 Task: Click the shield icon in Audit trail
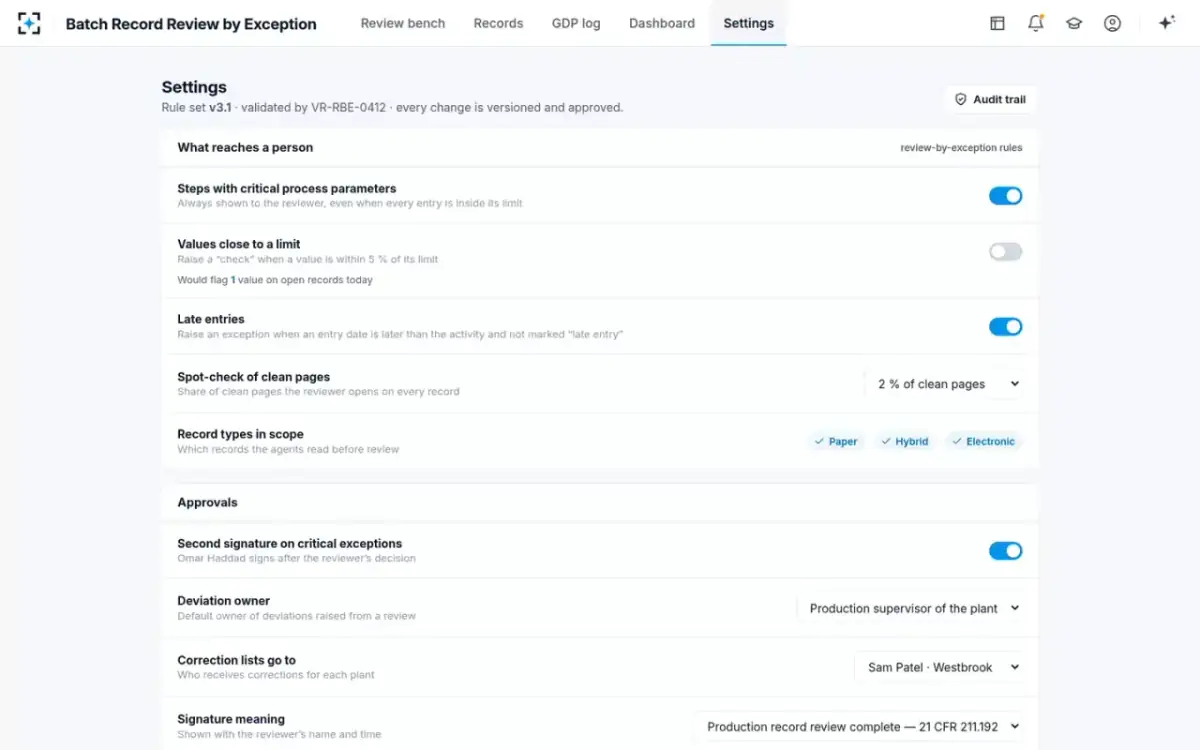(x=961, y=99)
